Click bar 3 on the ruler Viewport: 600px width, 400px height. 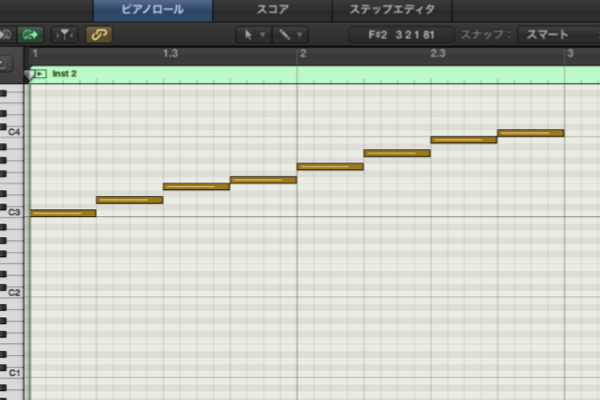click(x=570, y=54)
